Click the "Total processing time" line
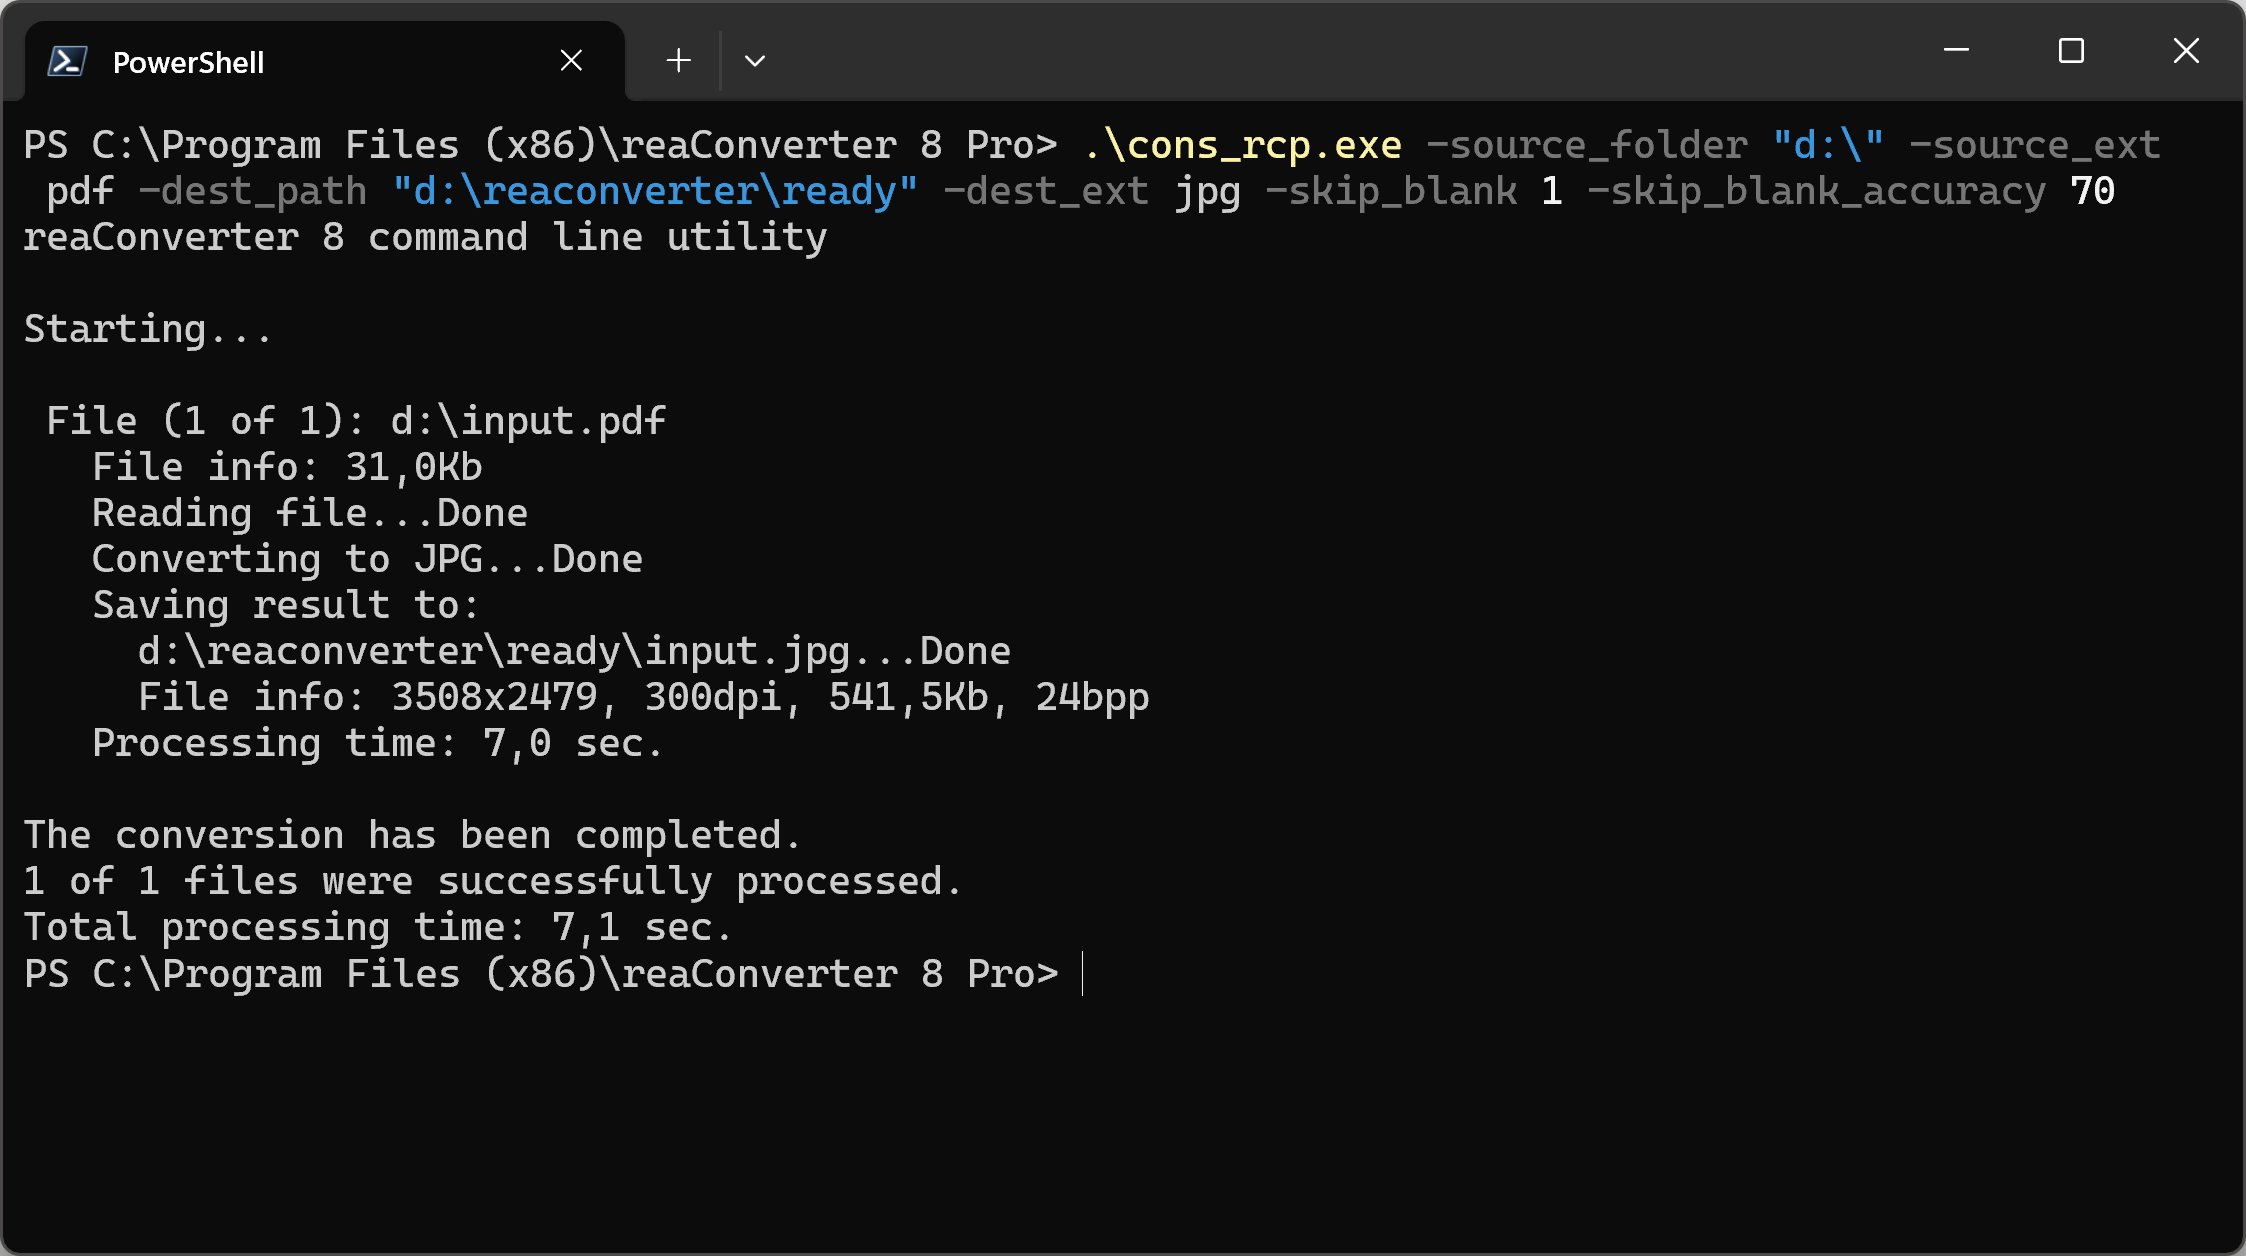The width and height of the screenshot is (2246, 1256). pos(378,927)
